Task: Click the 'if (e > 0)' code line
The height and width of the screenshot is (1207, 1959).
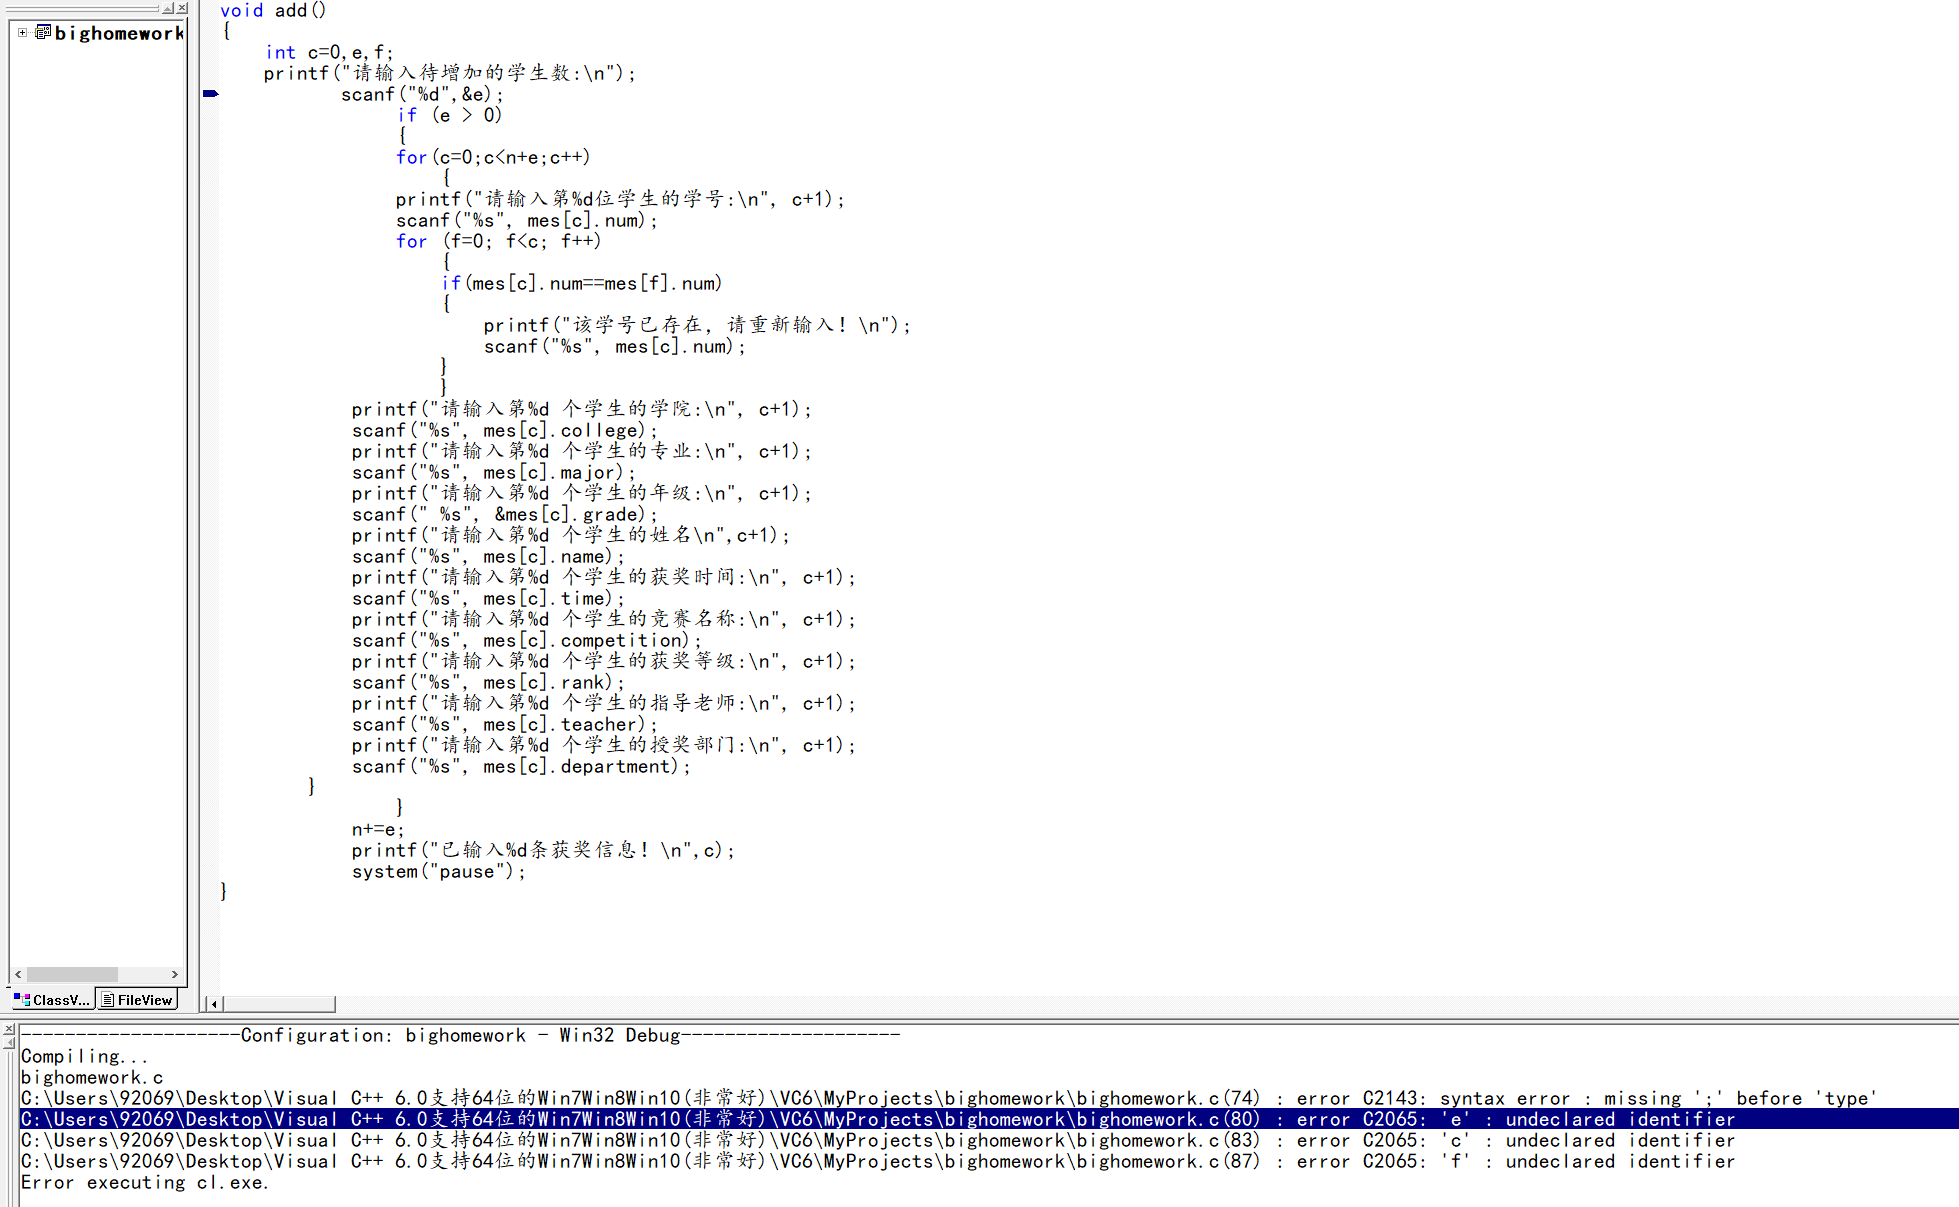Action: tap(449, 115)
